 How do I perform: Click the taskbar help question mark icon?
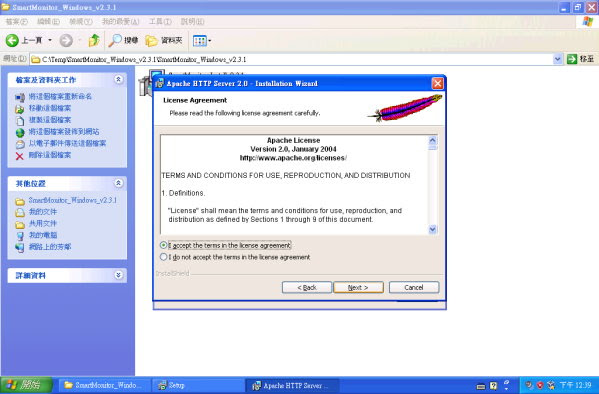pos(493,386)
